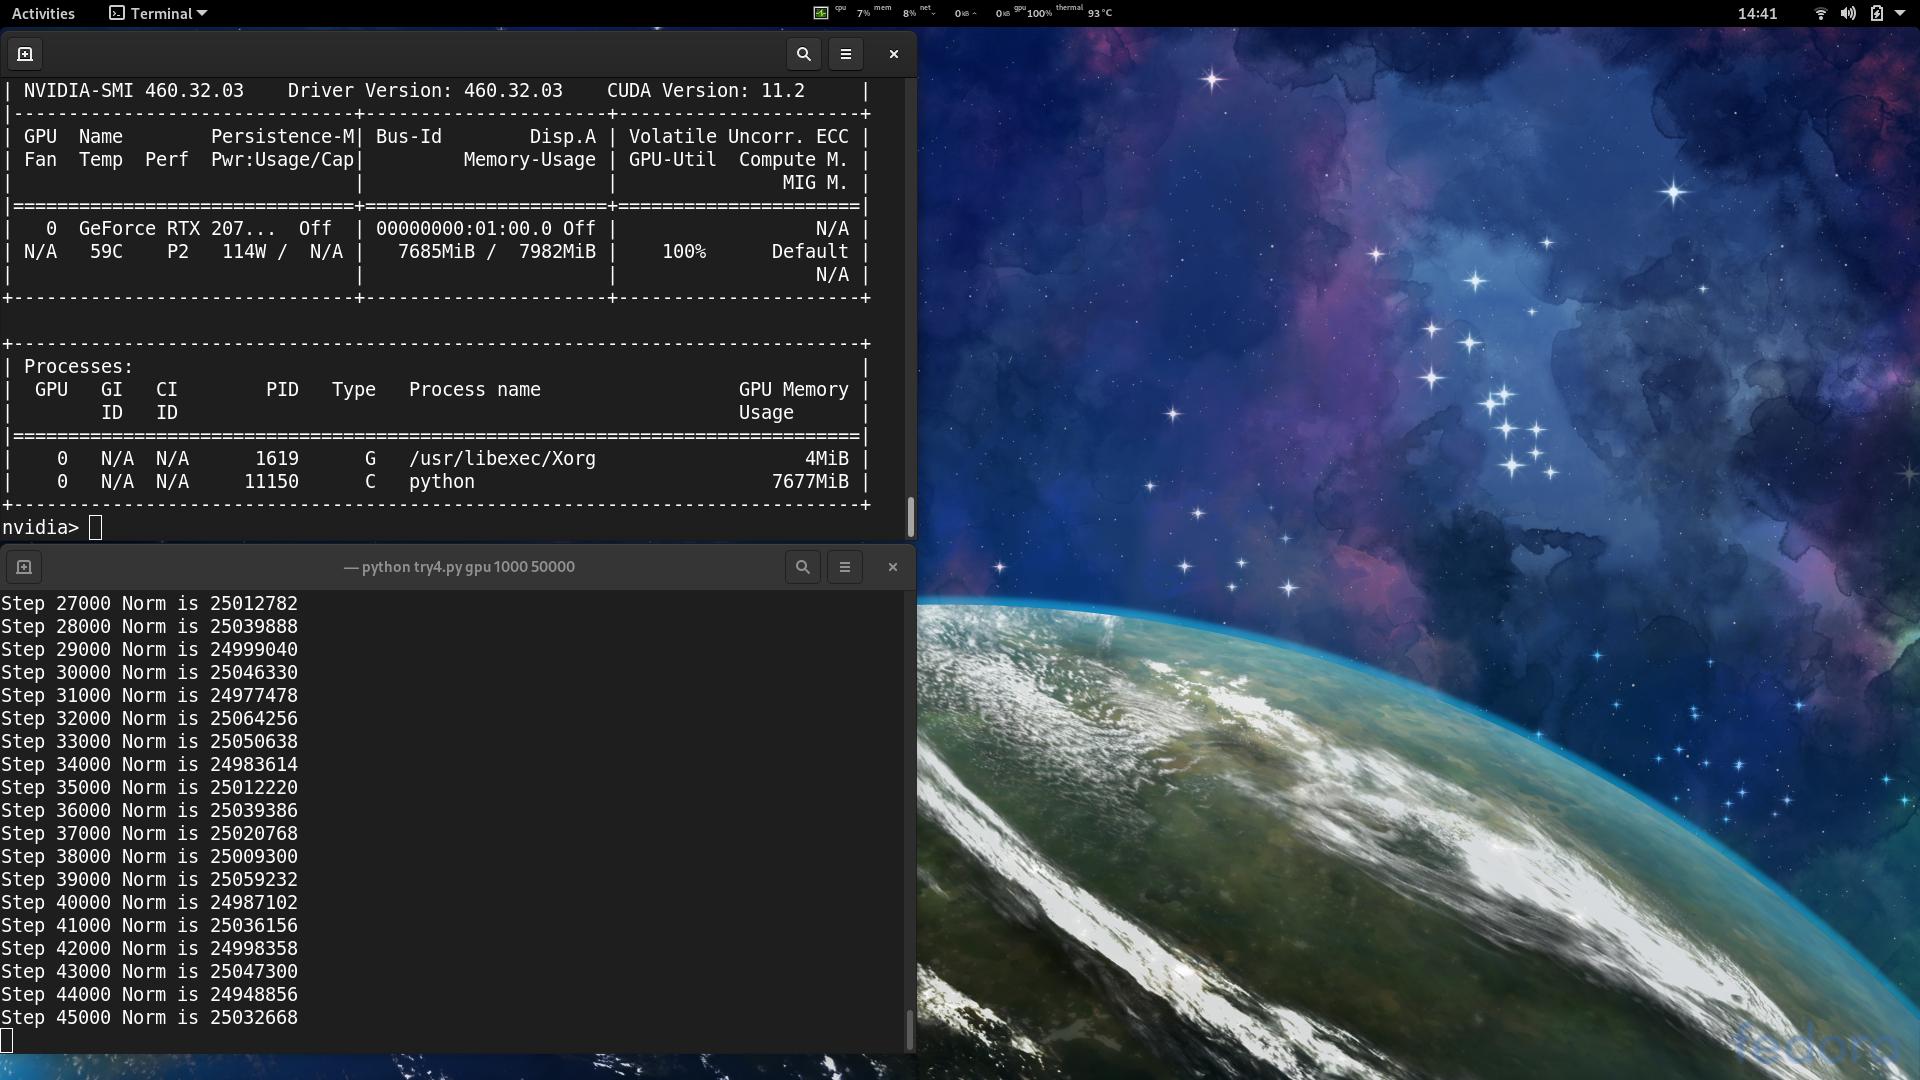Click the 114W power usage value
Image resolution: width=1920 pixels, height=1080 pixels.
(244, 252)
